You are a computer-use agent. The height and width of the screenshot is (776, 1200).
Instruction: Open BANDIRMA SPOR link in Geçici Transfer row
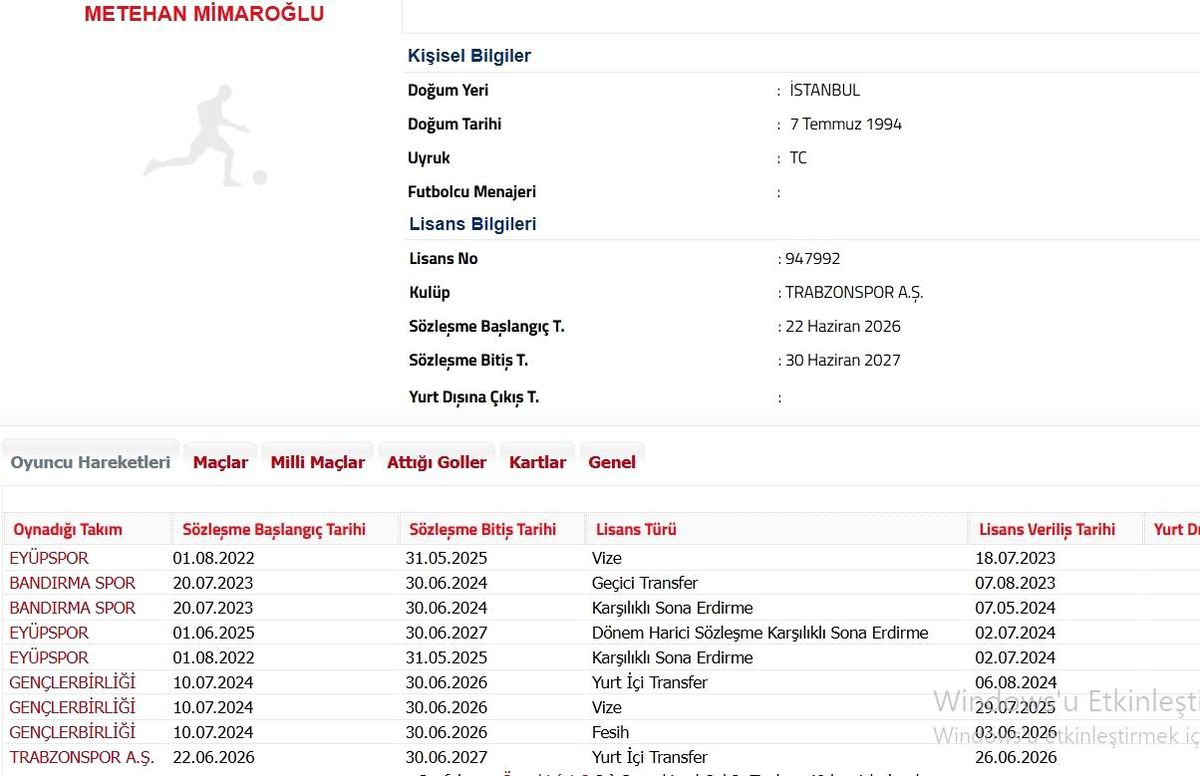(x=72, y=583)
